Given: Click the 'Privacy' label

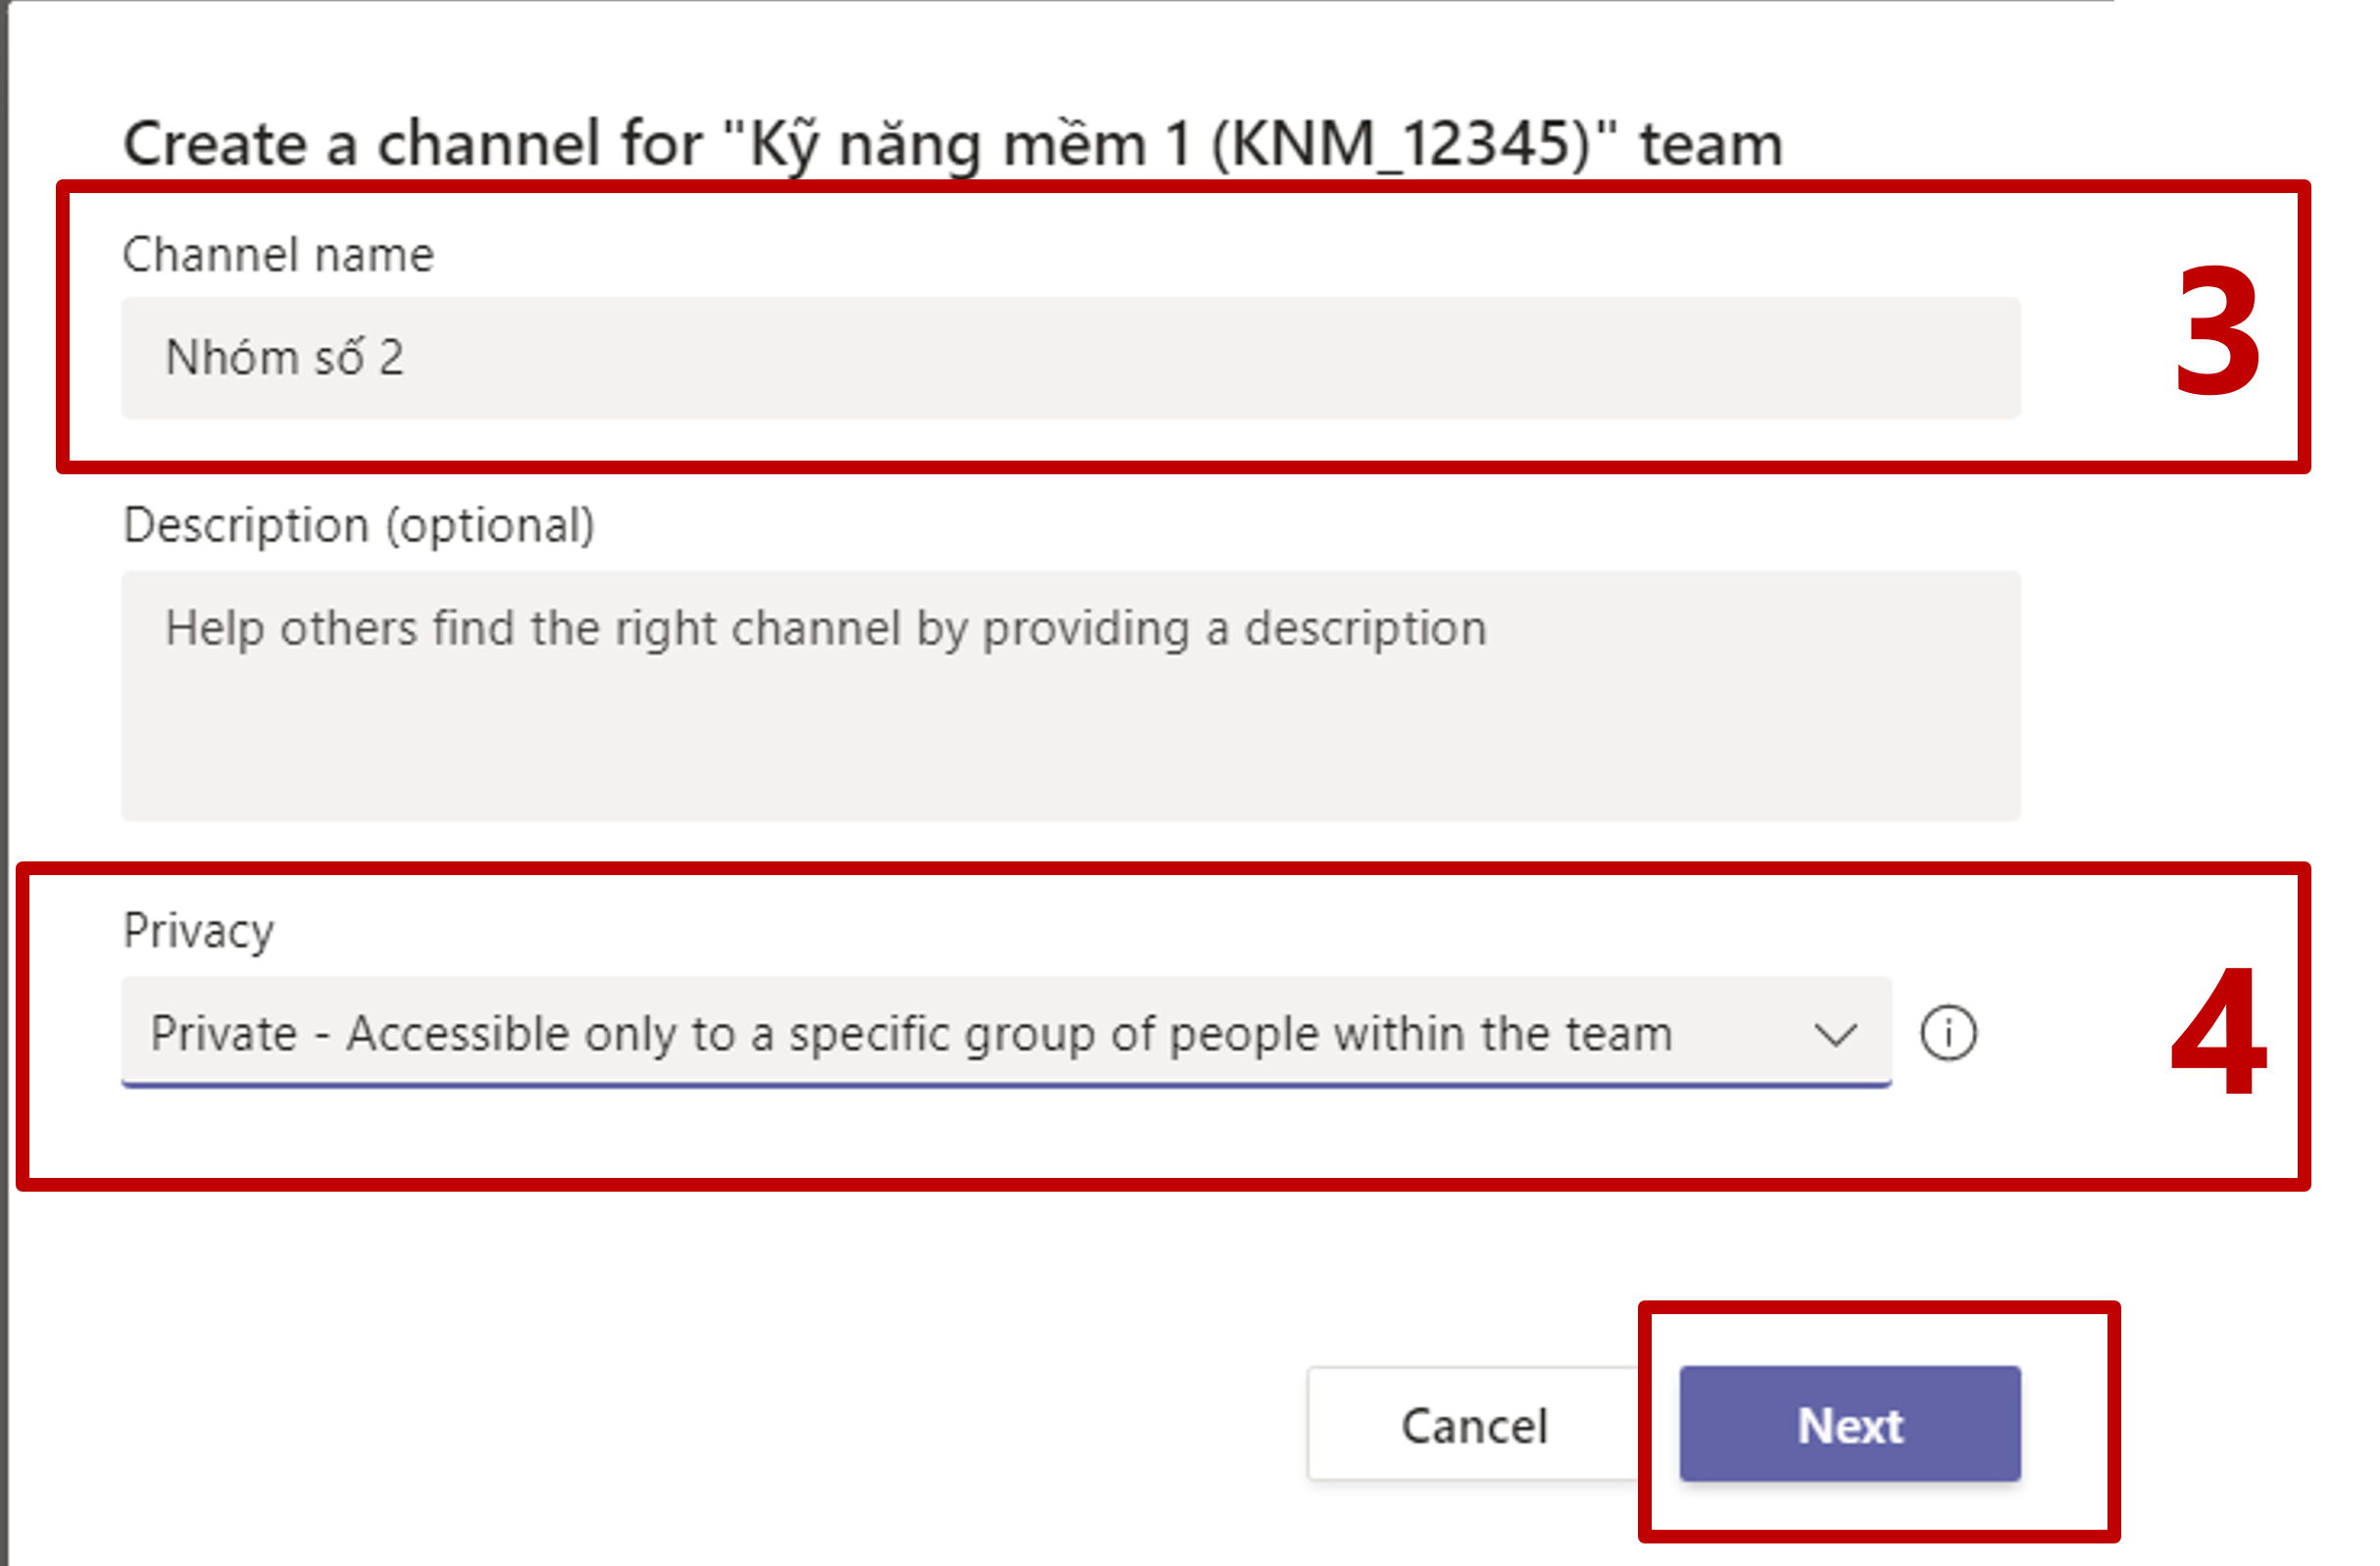Looking at the screenshot, I should point(198,930).
